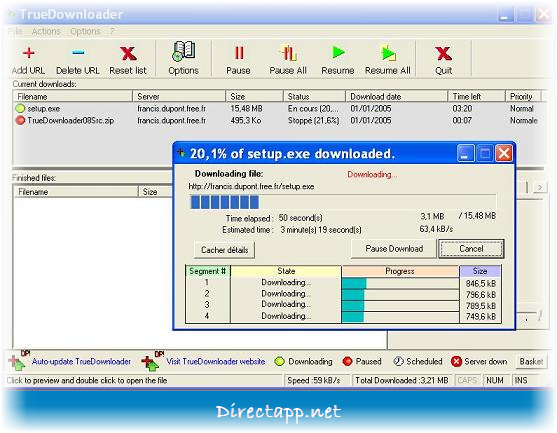557x433 pixels.
Task: Open Auto-update TrueDownloader link
Action: point(81,362)
